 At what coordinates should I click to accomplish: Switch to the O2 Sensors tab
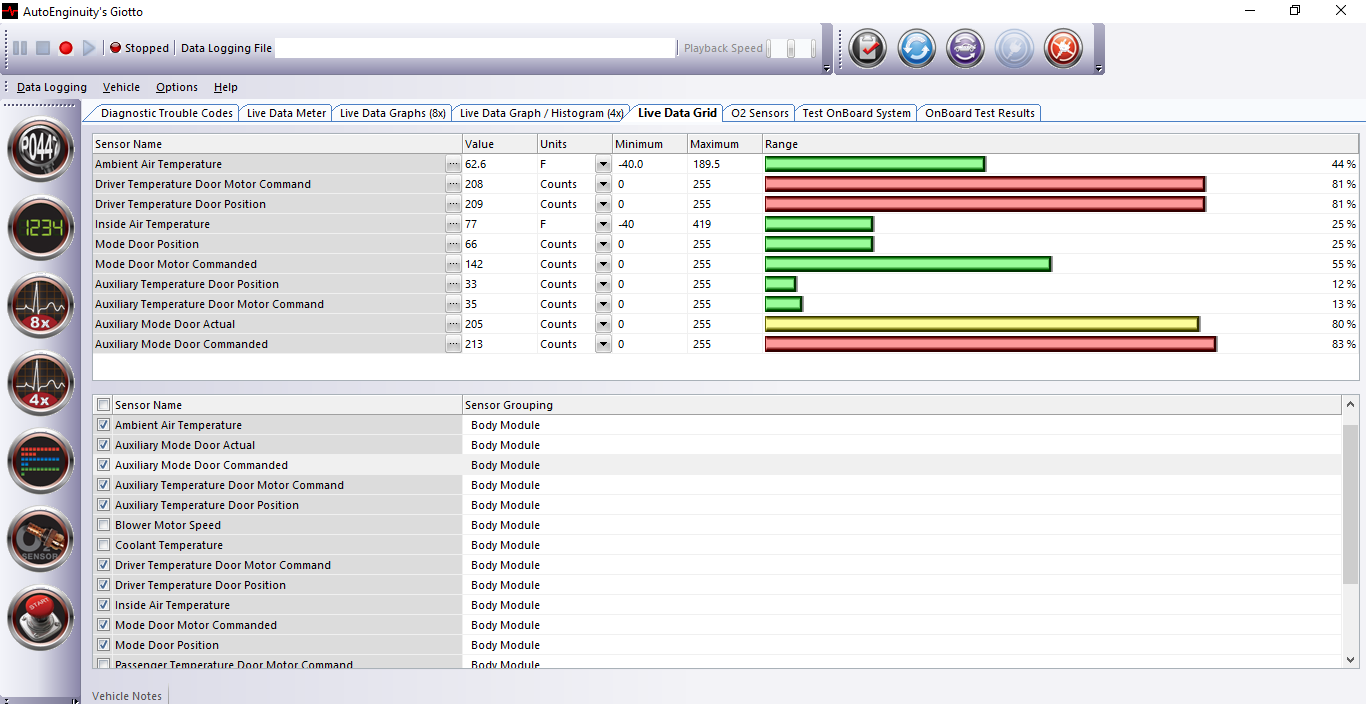(x=759, y=113)
